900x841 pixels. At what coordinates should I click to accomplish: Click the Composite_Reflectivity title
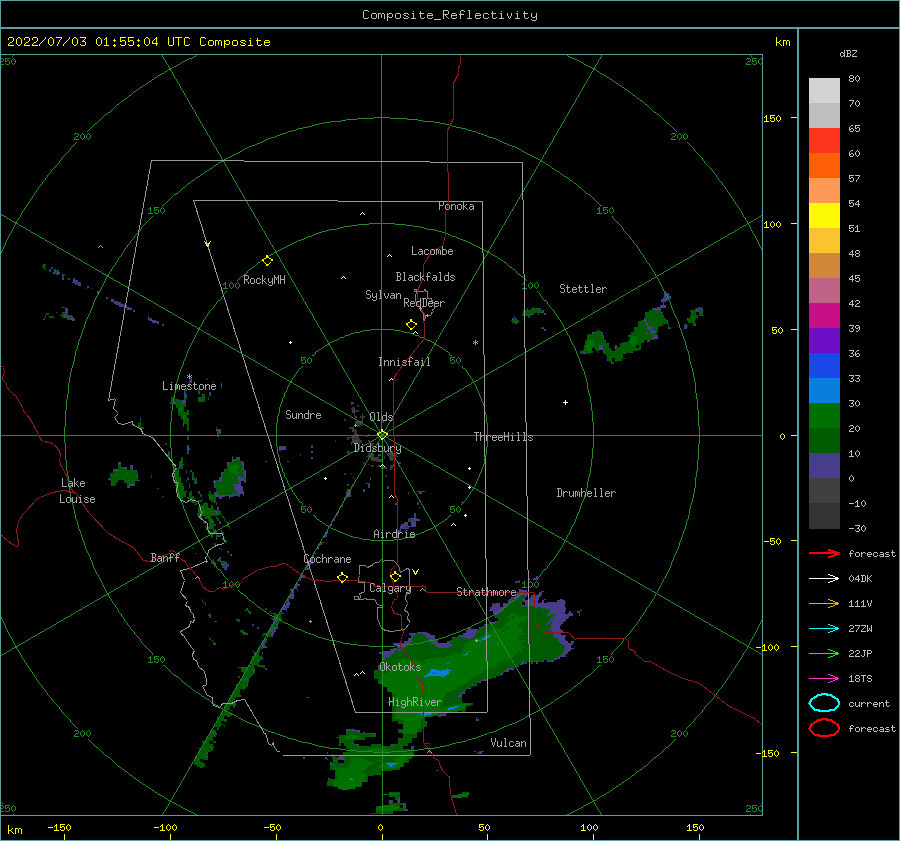tap(449, 15)
